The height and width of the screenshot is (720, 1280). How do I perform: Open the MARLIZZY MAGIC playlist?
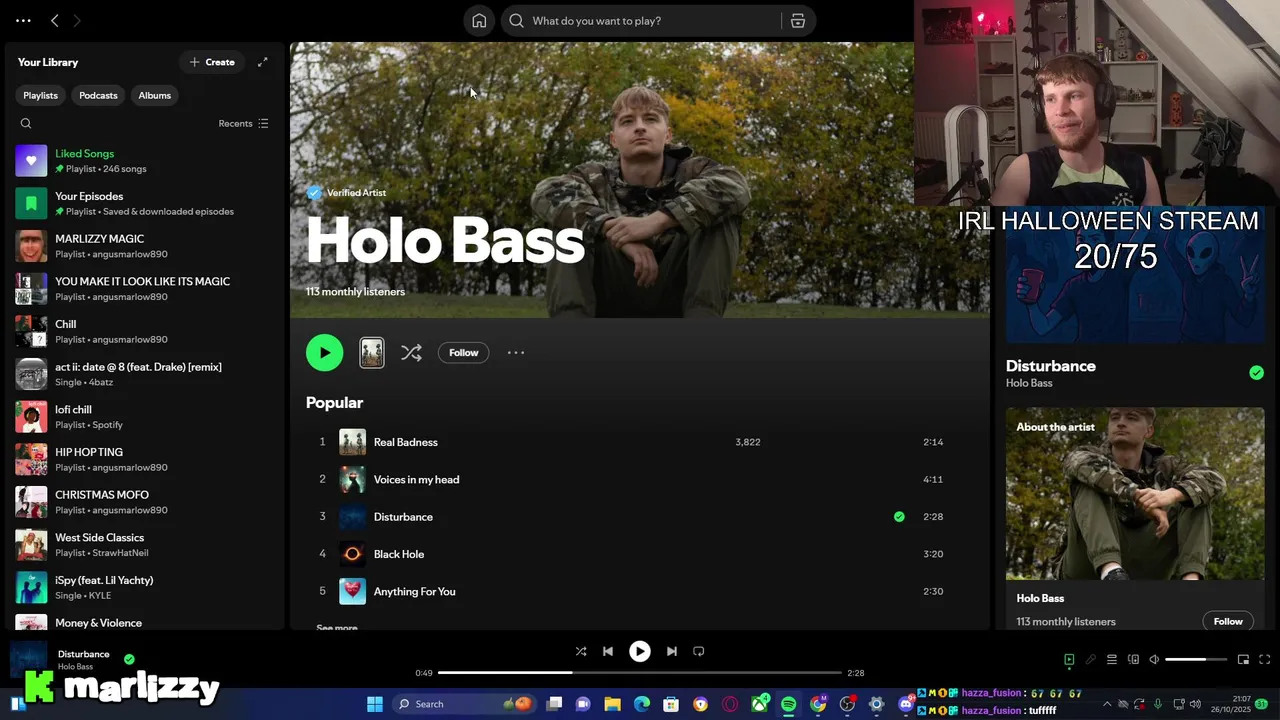[145, 246]
